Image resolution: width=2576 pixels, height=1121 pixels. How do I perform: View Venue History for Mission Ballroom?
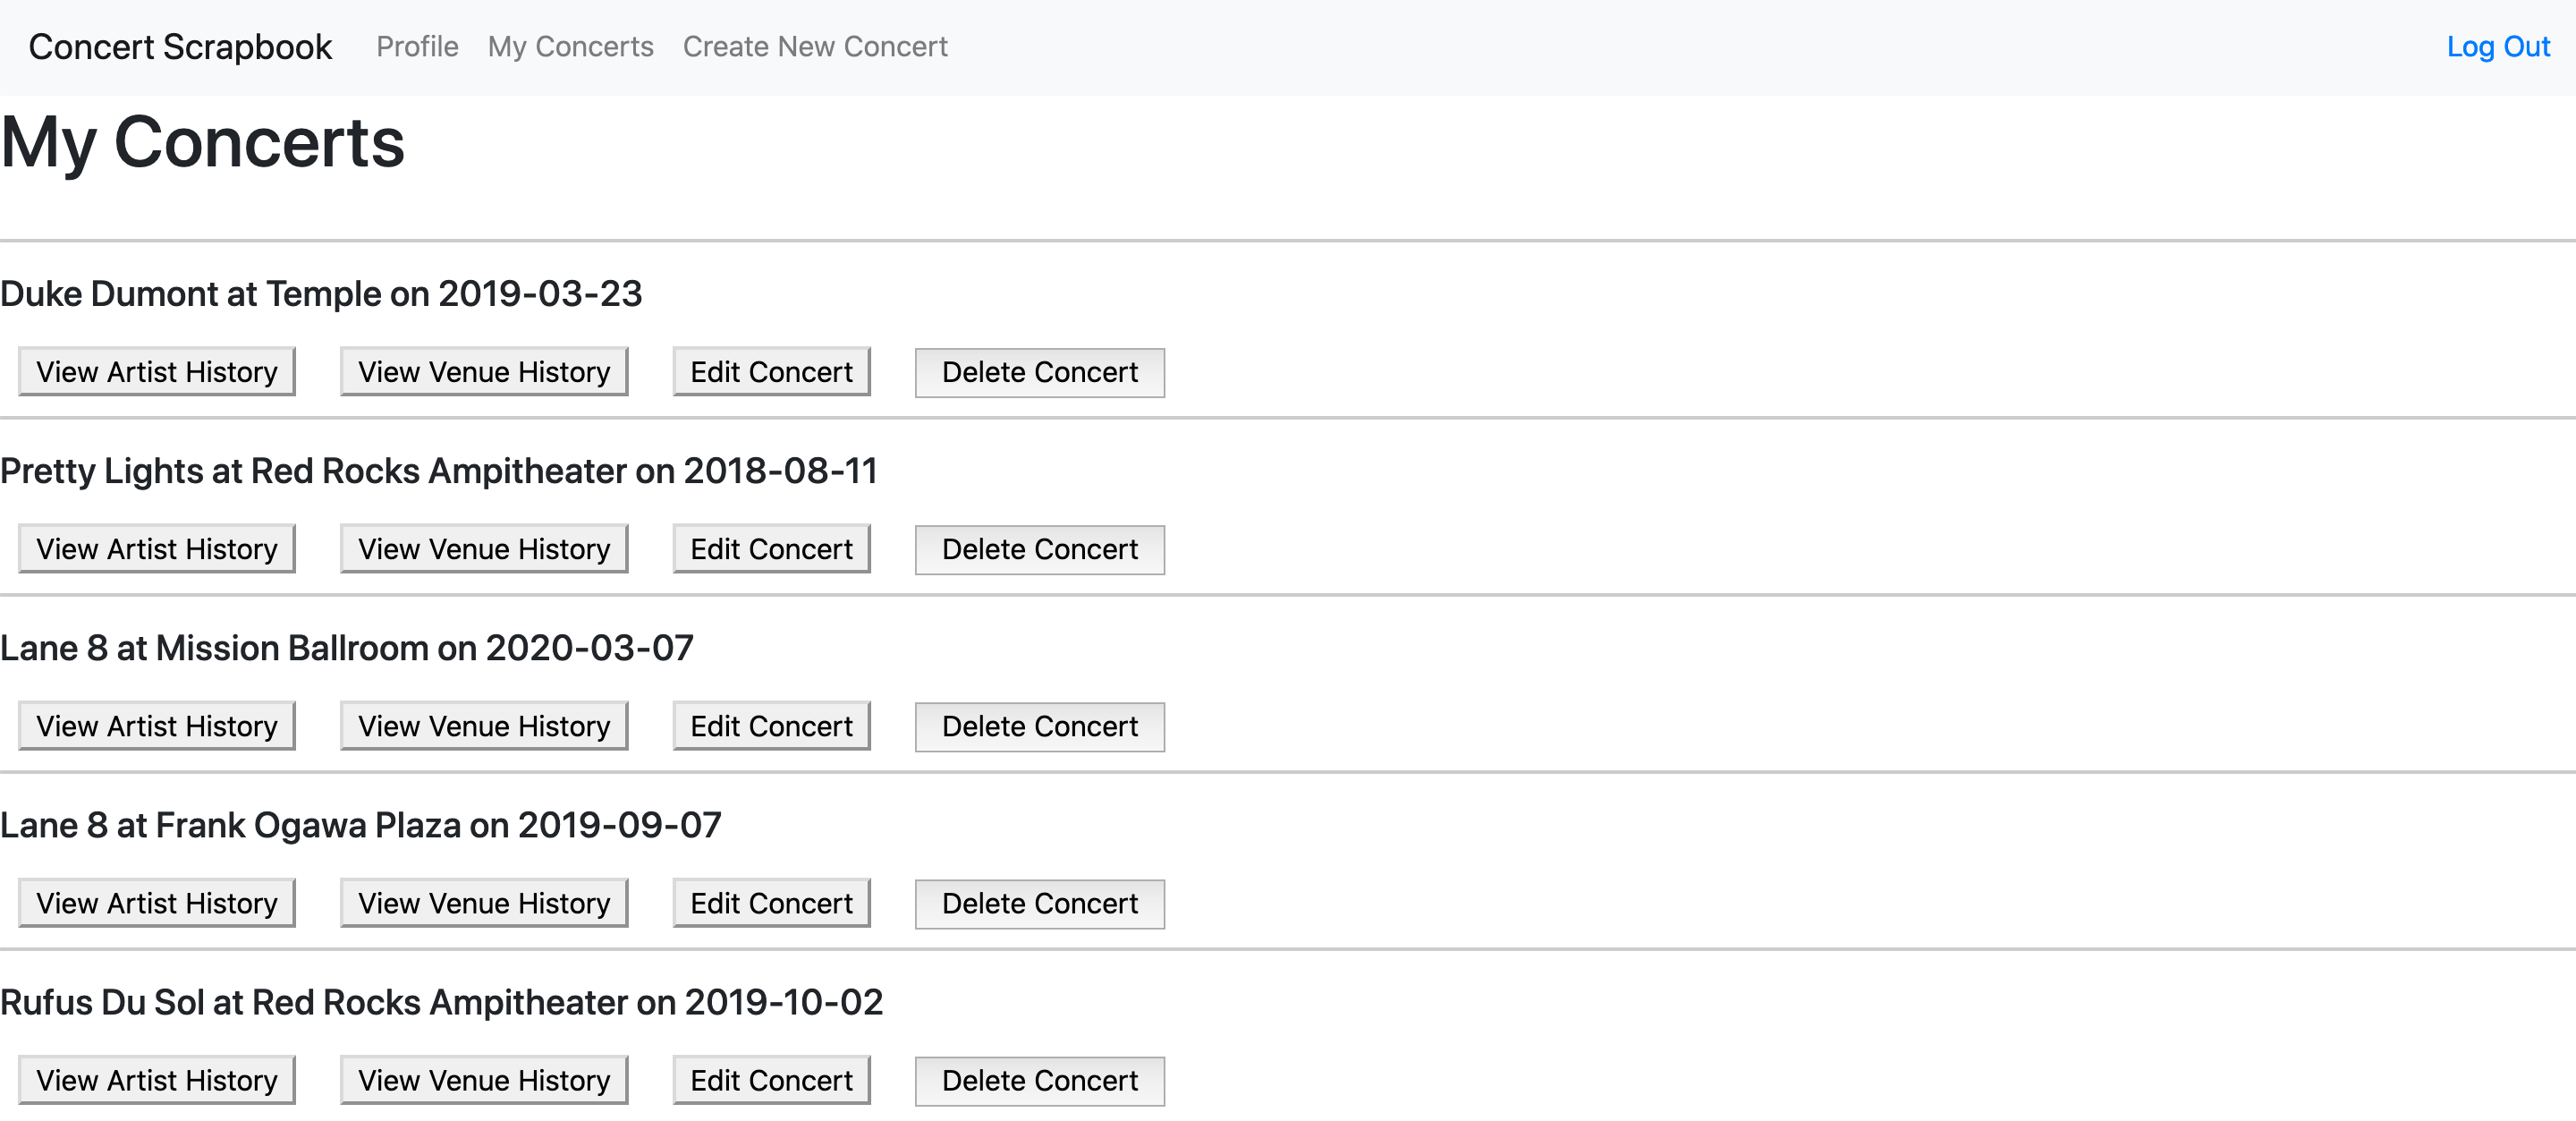484,726
